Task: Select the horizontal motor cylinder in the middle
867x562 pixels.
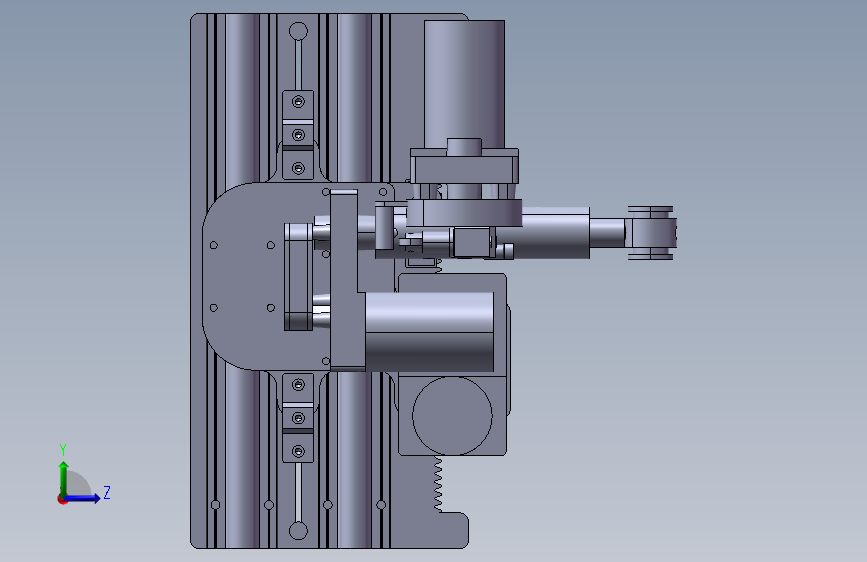Action: pyautogui.click(x=430, y=332)
